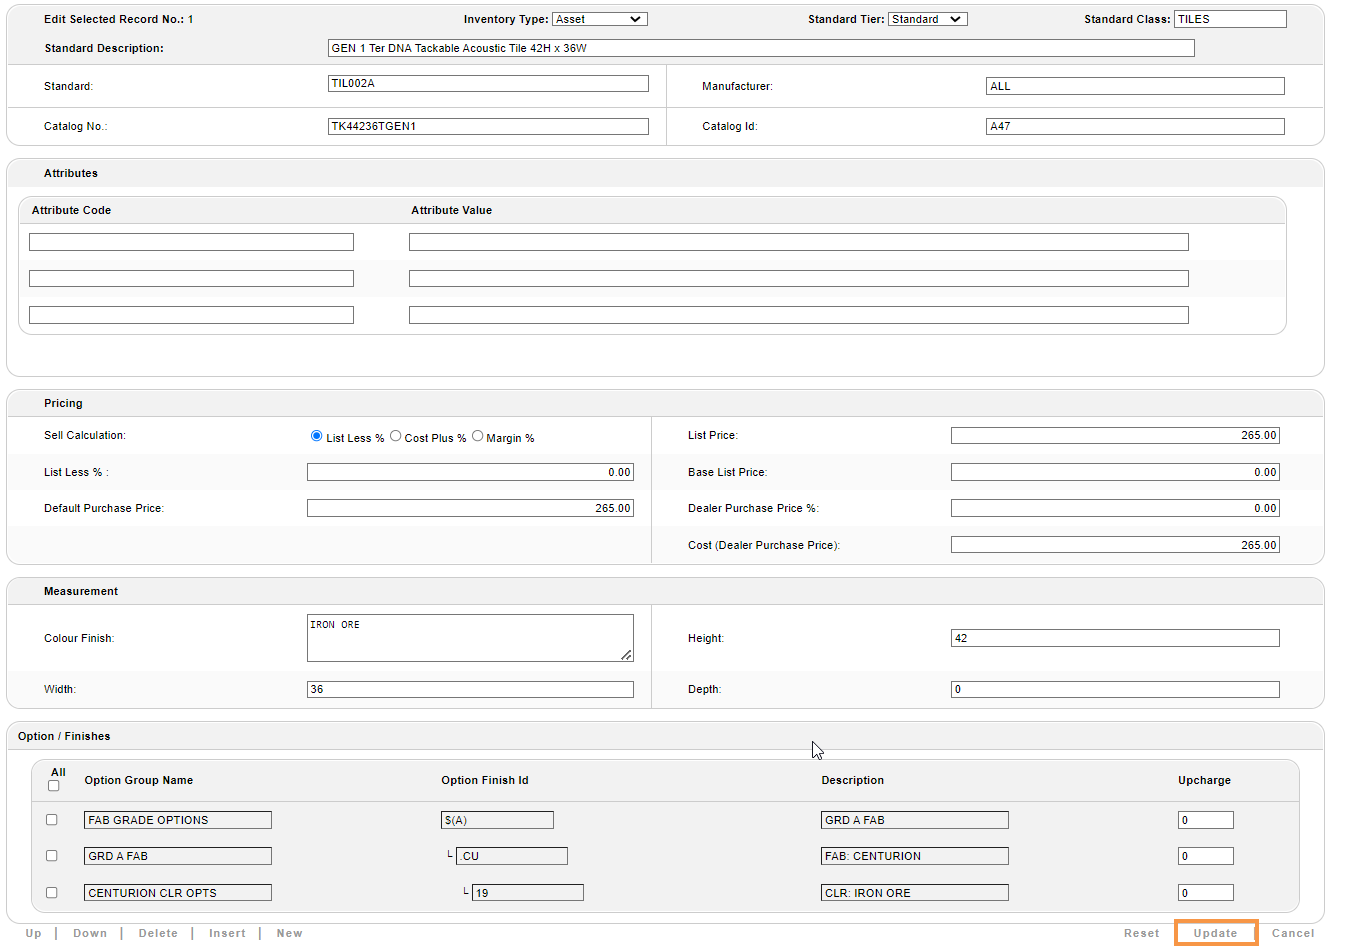Focus the Colour Finish text area
The width and height of the screenshot is (1353, 947).
point(470,638)
